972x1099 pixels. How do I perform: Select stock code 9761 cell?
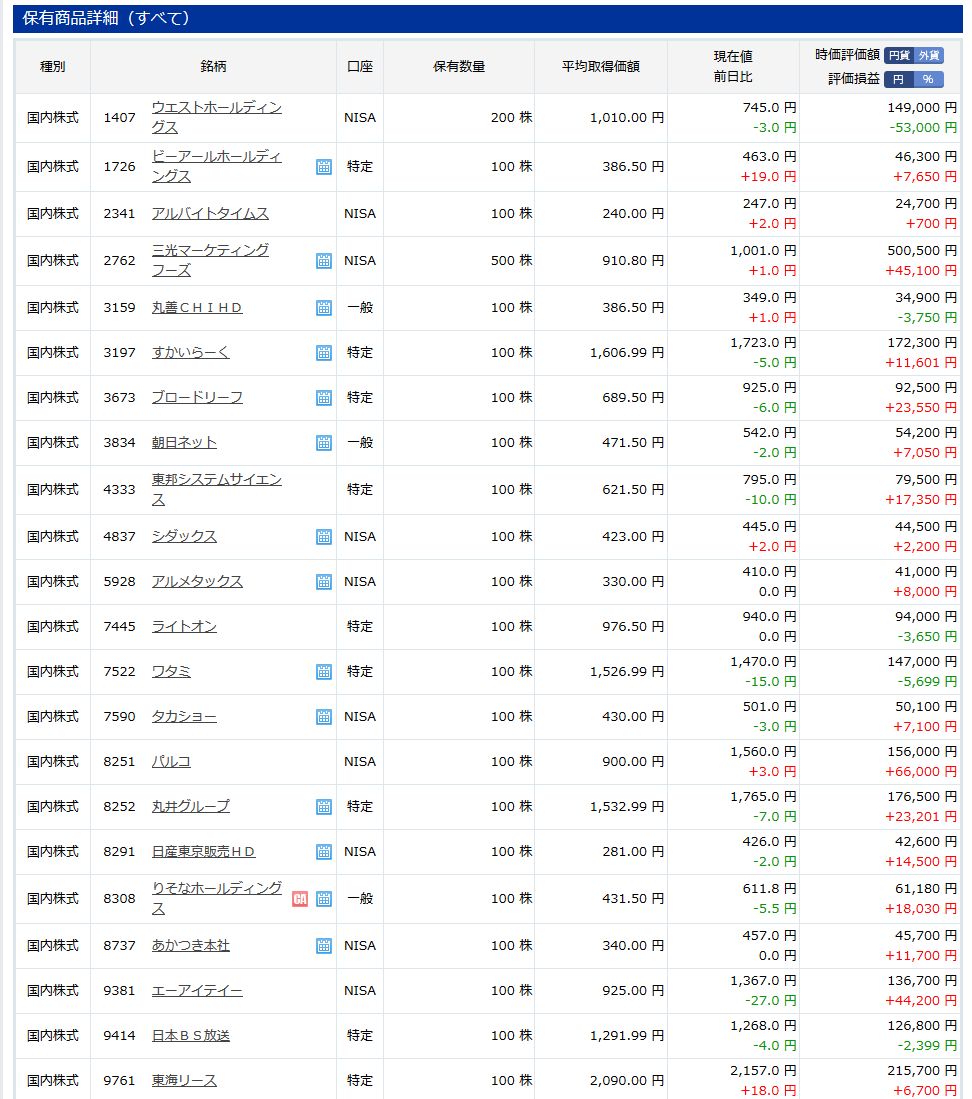point(119,1081)
